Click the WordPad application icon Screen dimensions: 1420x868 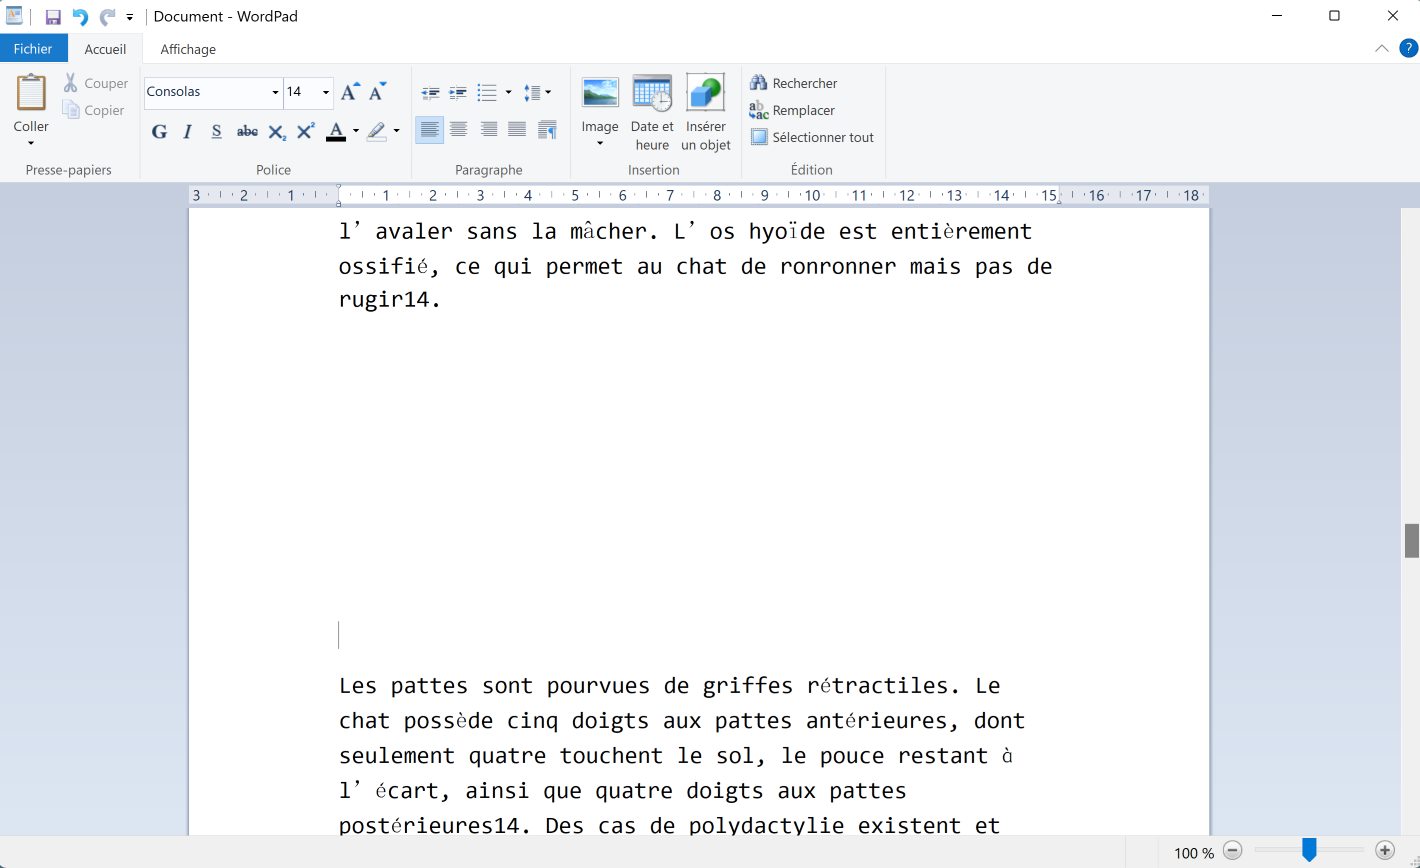pyautogui.click(x=15, y=17)
